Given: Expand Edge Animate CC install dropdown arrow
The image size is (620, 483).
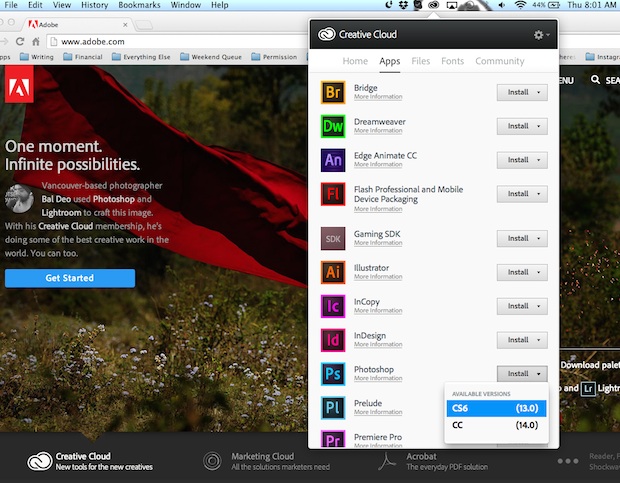Looking at the screenshot, I should (x=539, y=160).
